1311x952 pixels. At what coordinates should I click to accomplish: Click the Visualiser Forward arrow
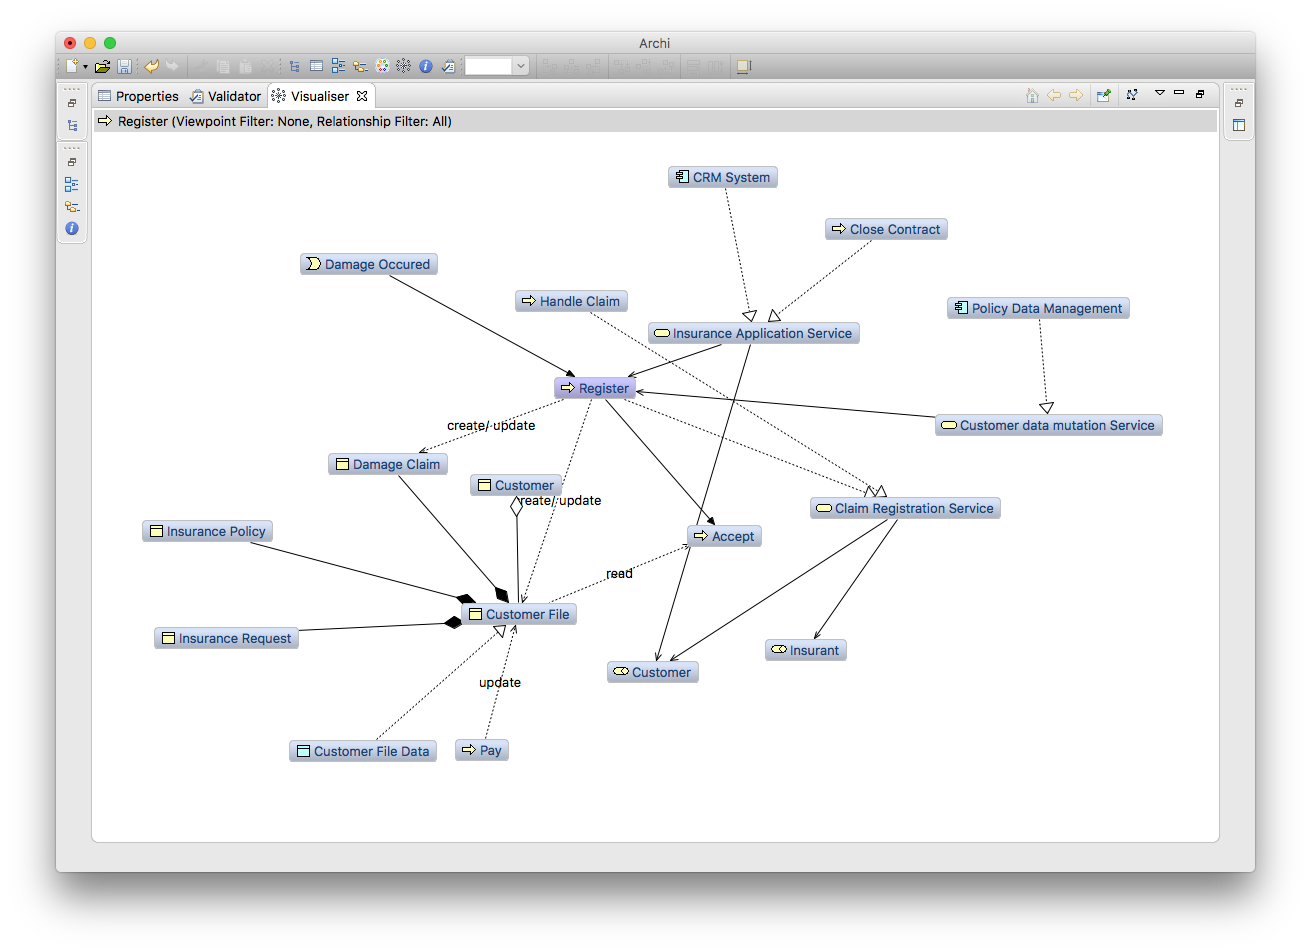click(x=1076, y=95)
